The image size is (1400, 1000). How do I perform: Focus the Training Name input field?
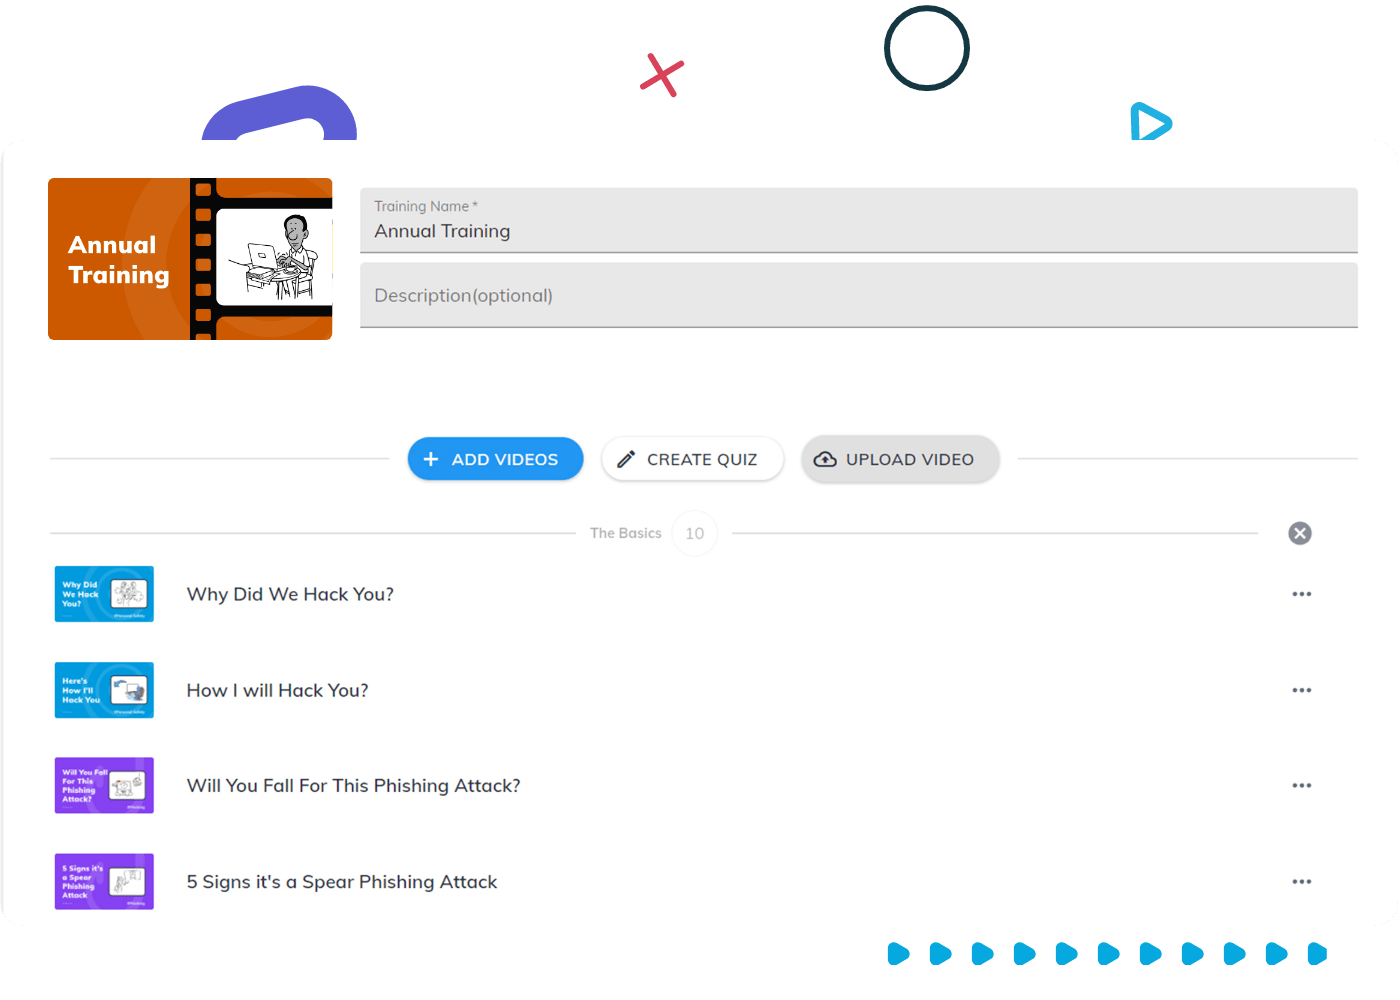859,220
